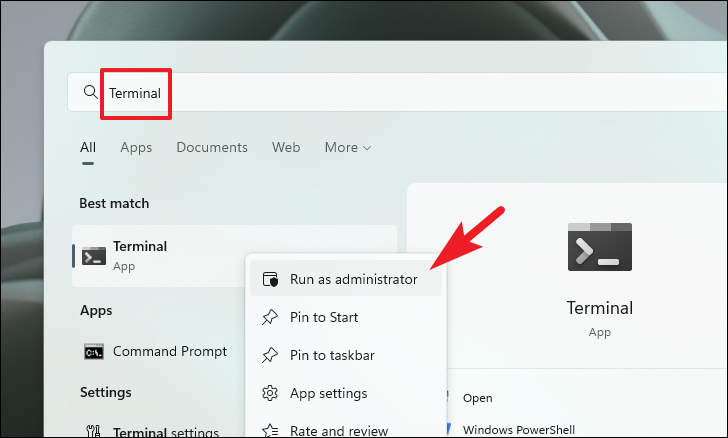
Task: Click the gear icon next to App settings
Action: pyautogui.click(x=270, y=393)
